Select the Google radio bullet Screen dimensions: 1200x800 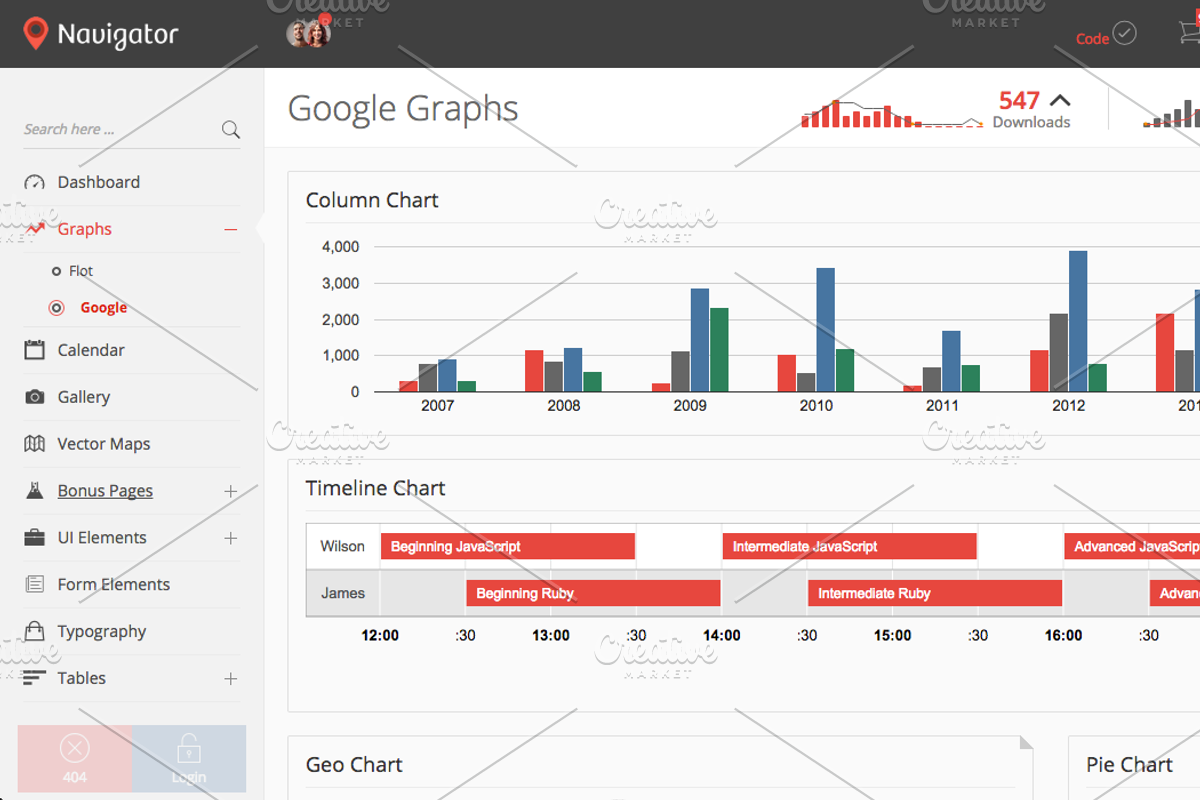56,308
